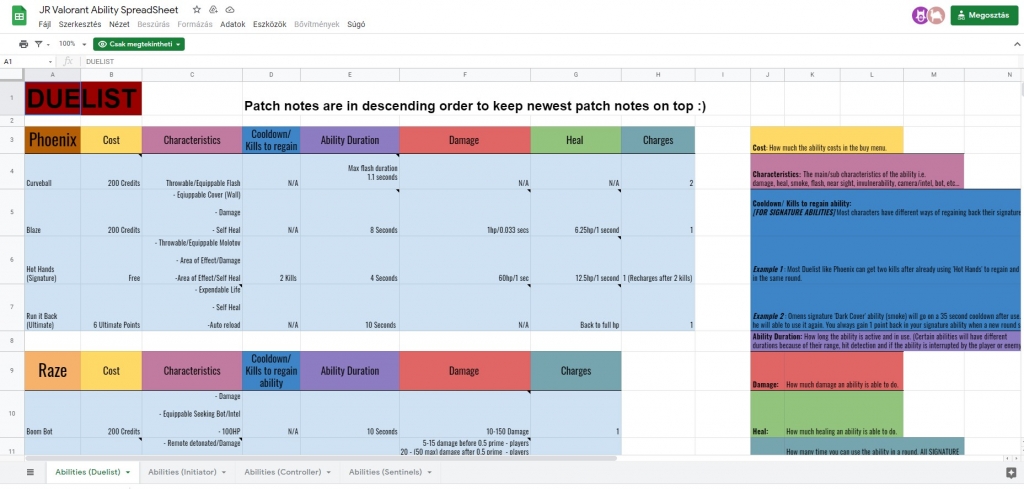The image size is (1024, 489).
Task: Click the Google Sheets home logo
Action: pyautogui.click(x=20, y=15)
